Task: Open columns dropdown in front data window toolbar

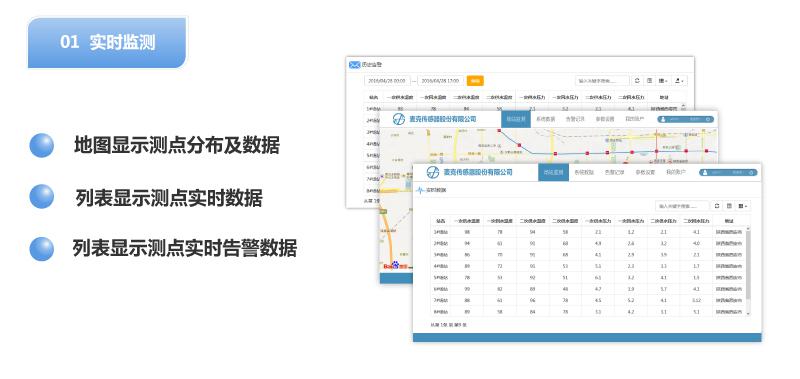Action: click(743, 206)
